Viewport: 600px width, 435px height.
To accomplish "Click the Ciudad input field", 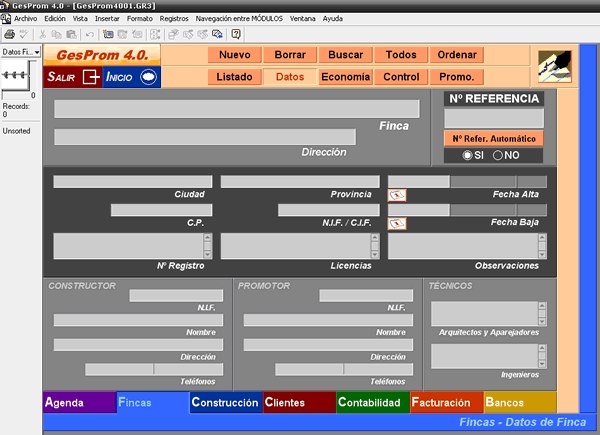I will (133, 182).
